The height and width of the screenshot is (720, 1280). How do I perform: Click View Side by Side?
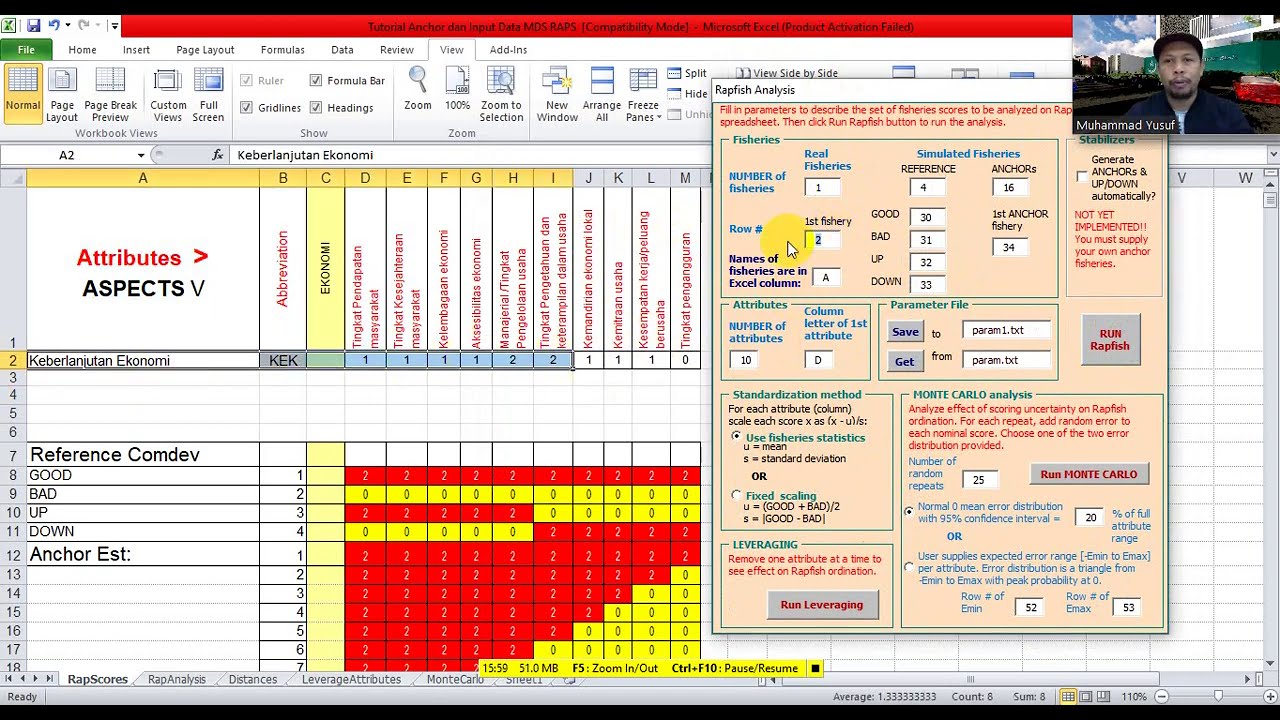click(787, 73)
